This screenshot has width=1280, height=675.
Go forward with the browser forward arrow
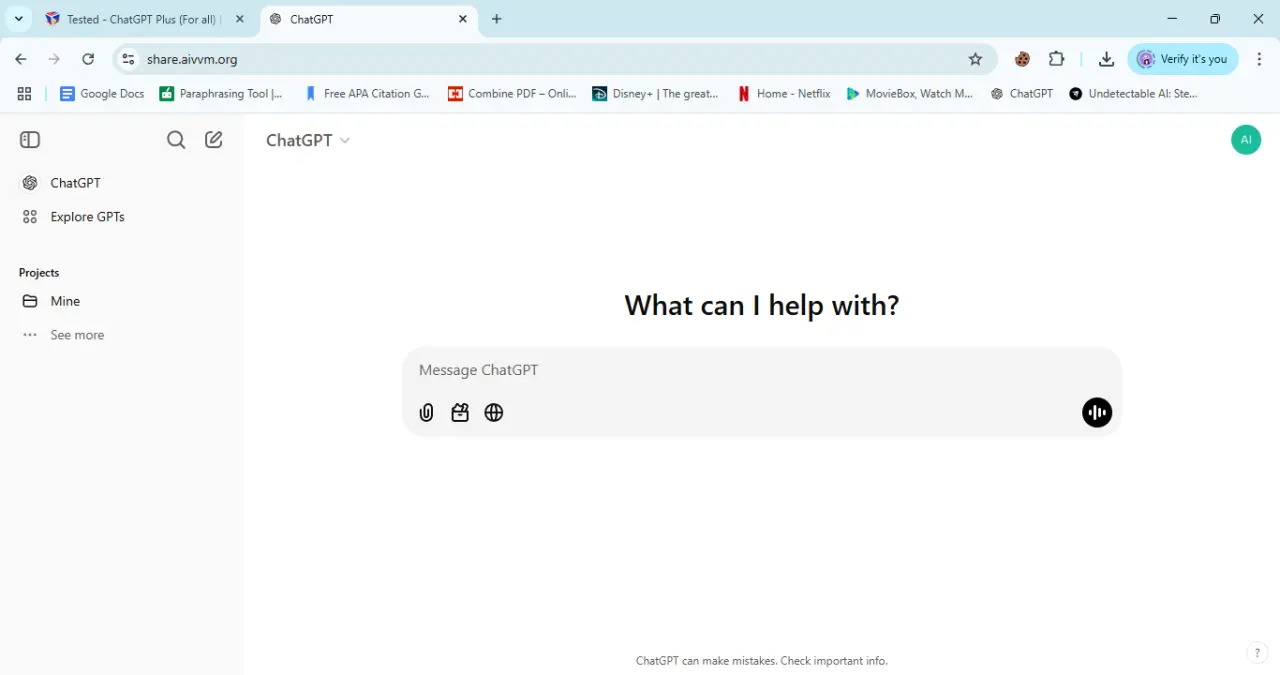[54, 59]
